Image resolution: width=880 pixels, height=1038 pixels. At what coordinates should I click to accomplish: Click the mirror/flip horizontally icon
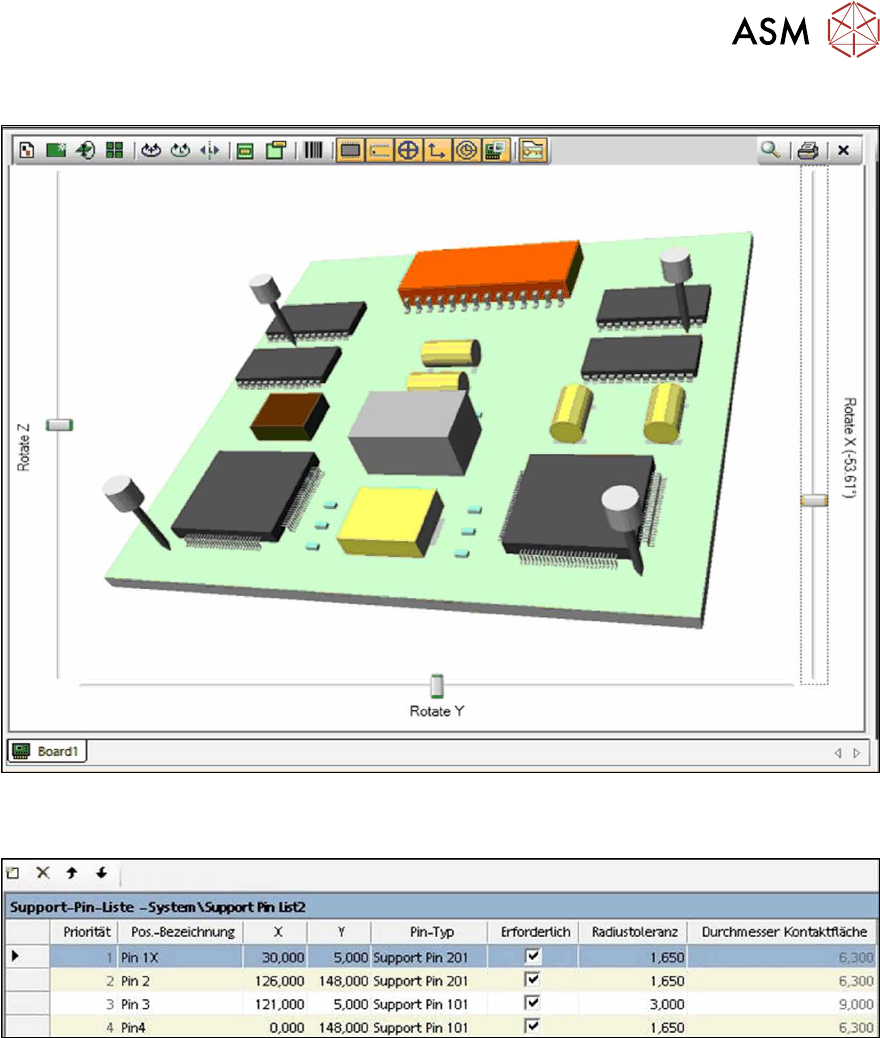click(209, 150)
